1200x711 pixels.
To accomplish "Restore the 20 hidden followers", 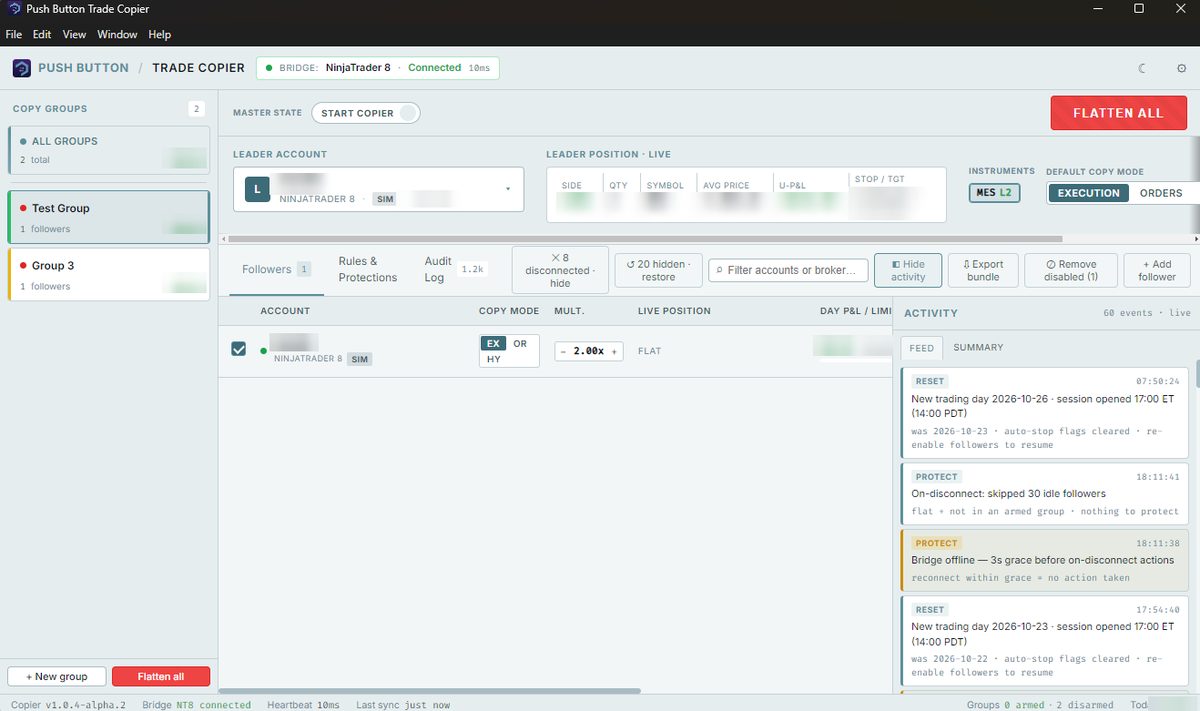I will tap(658, 270).
